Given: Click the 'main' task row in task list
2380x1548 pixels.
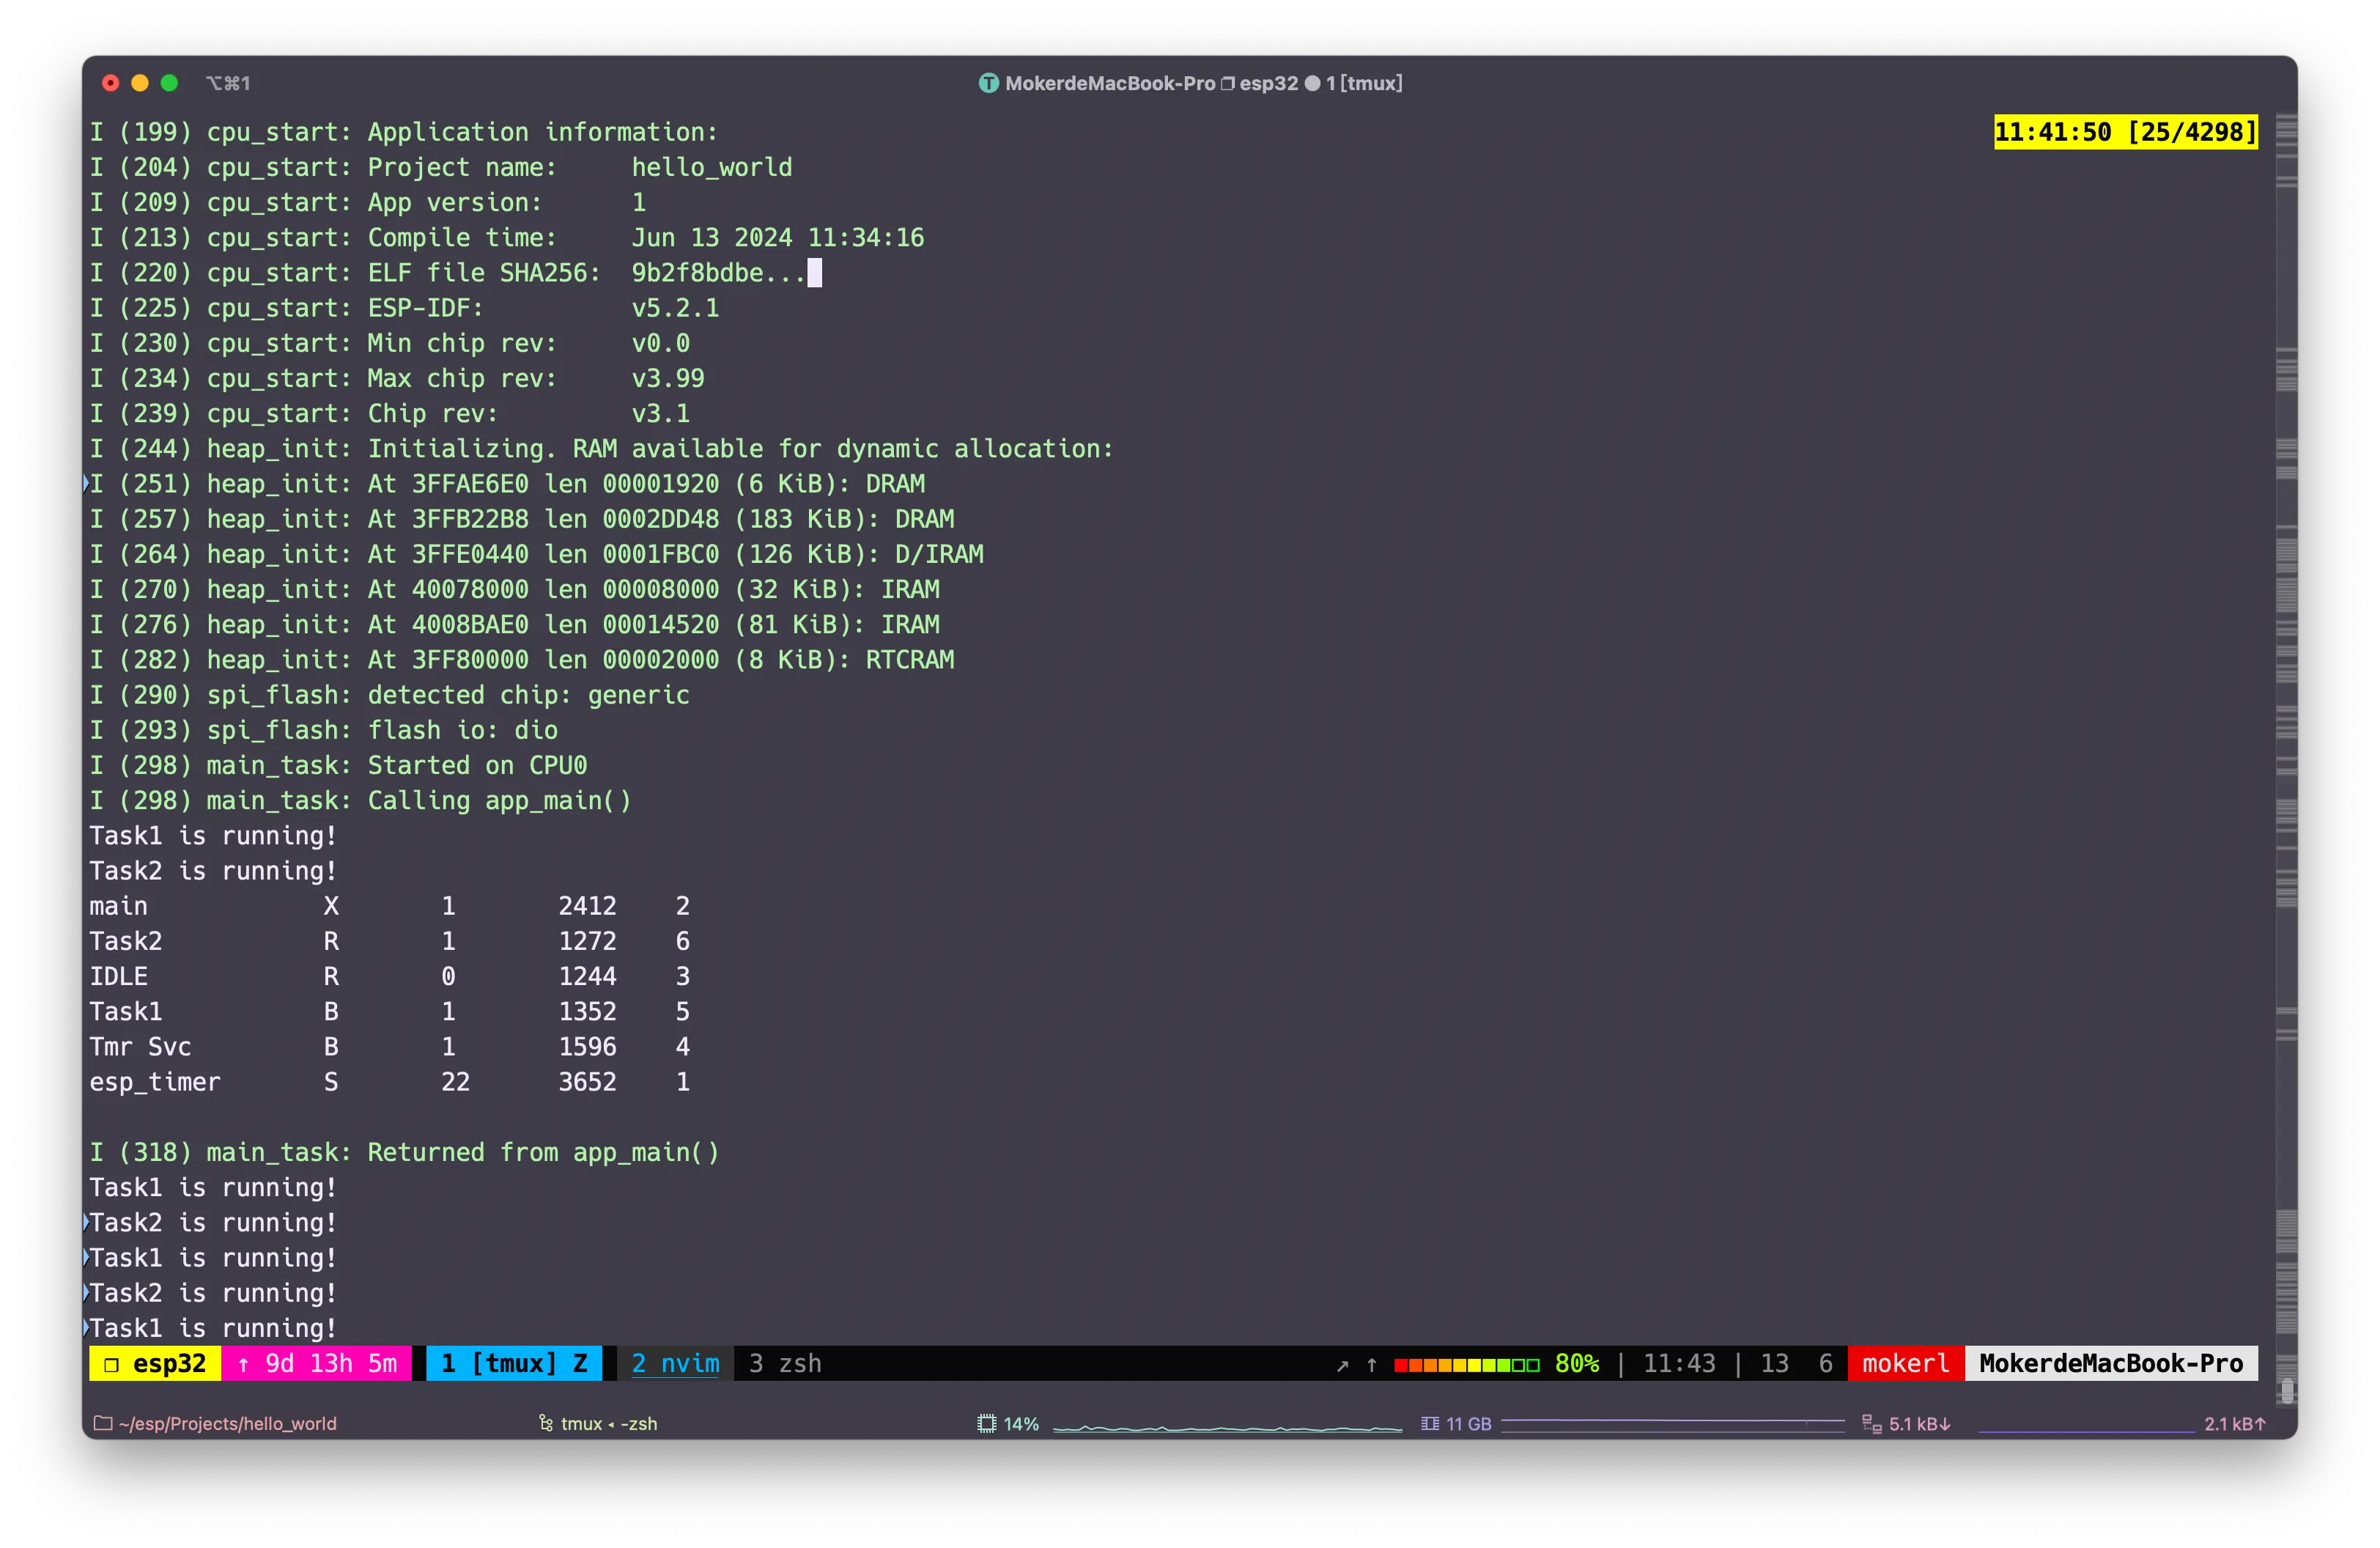Looking at the screenshot, I should (390, 905).
